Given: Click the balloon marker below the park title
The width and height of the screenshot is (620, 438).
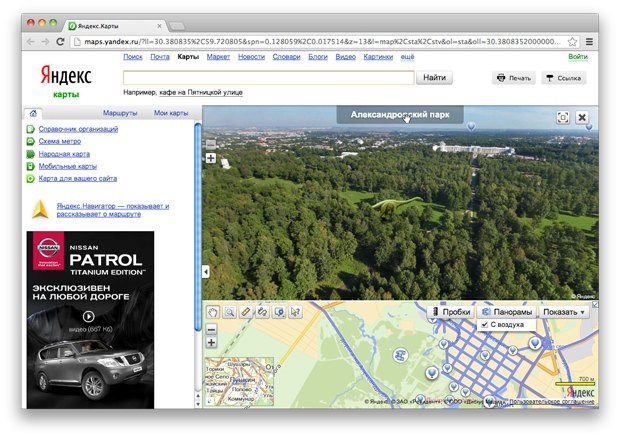Looking at the screenshot, I should tap(471, 126).
